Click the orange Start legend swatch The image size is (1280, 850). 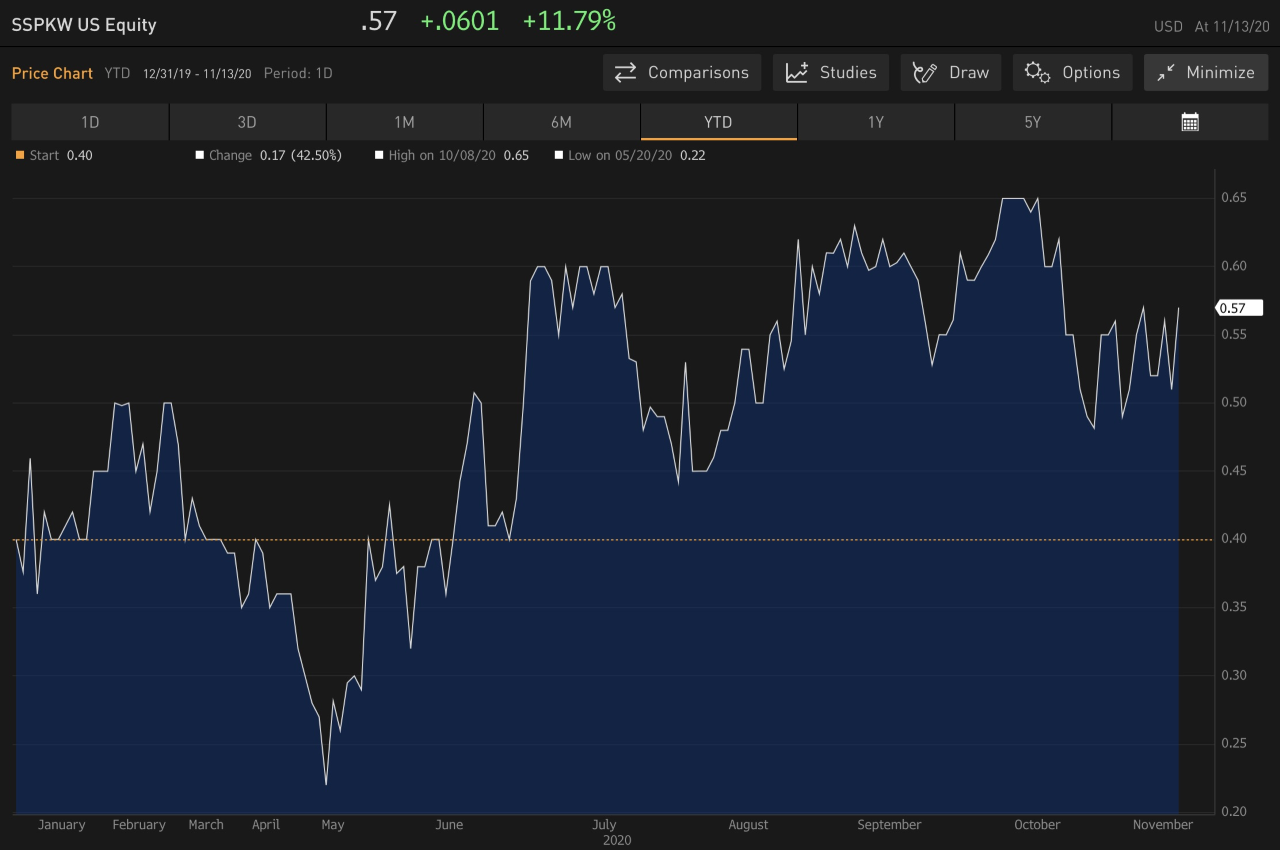[20, 155]
